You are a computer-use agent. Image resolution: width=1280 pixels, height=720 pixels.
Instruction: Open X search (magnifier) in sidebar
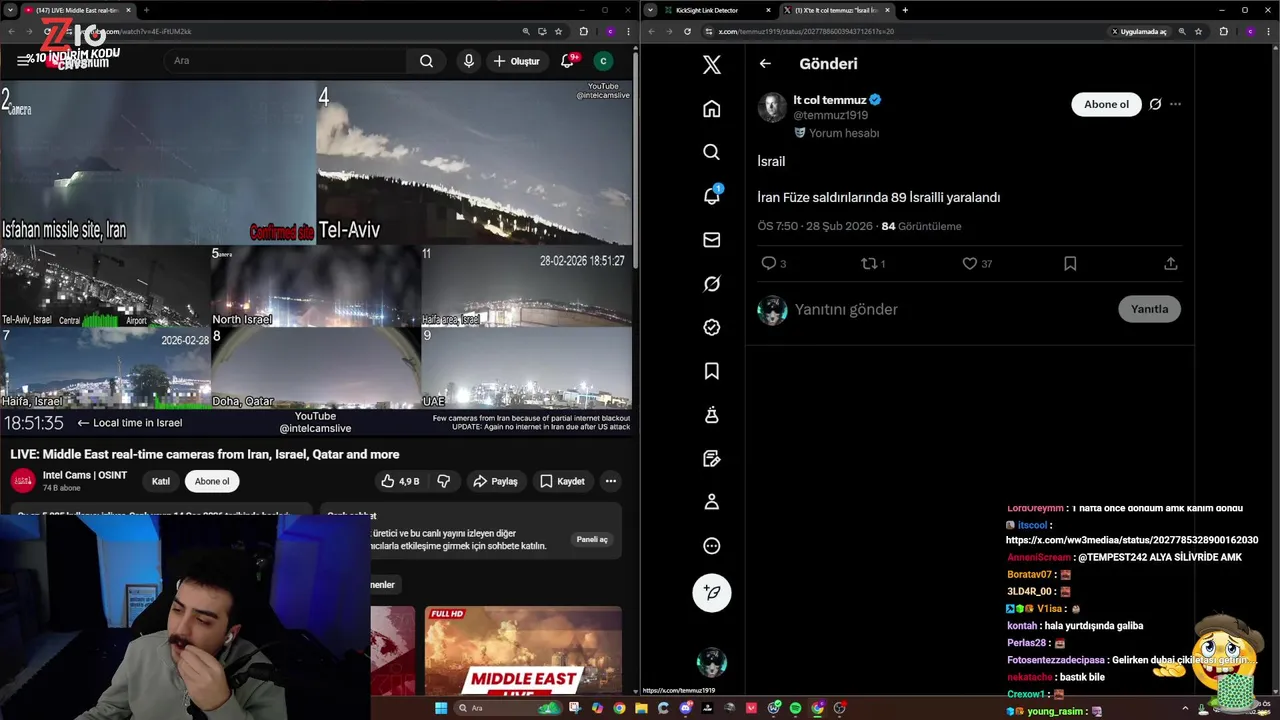click(711, 152)
